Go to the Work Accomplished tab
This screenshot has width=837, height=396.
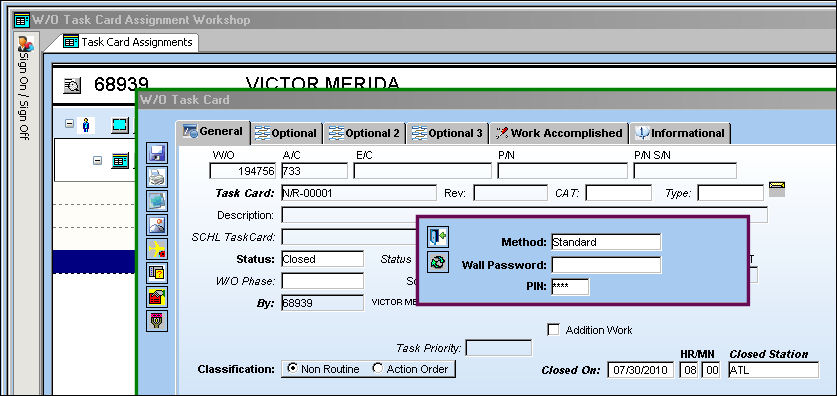559,133
